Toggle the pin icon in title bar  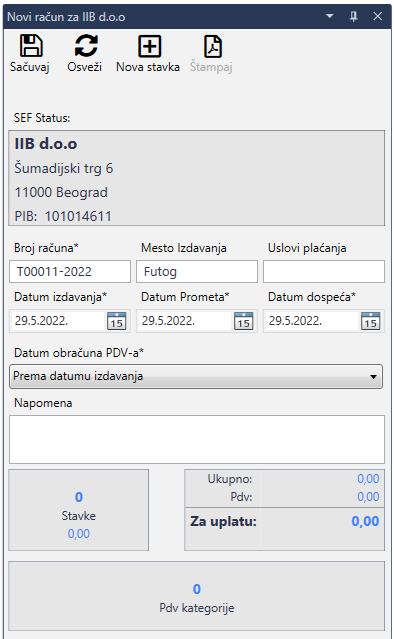tap(353, 16)
